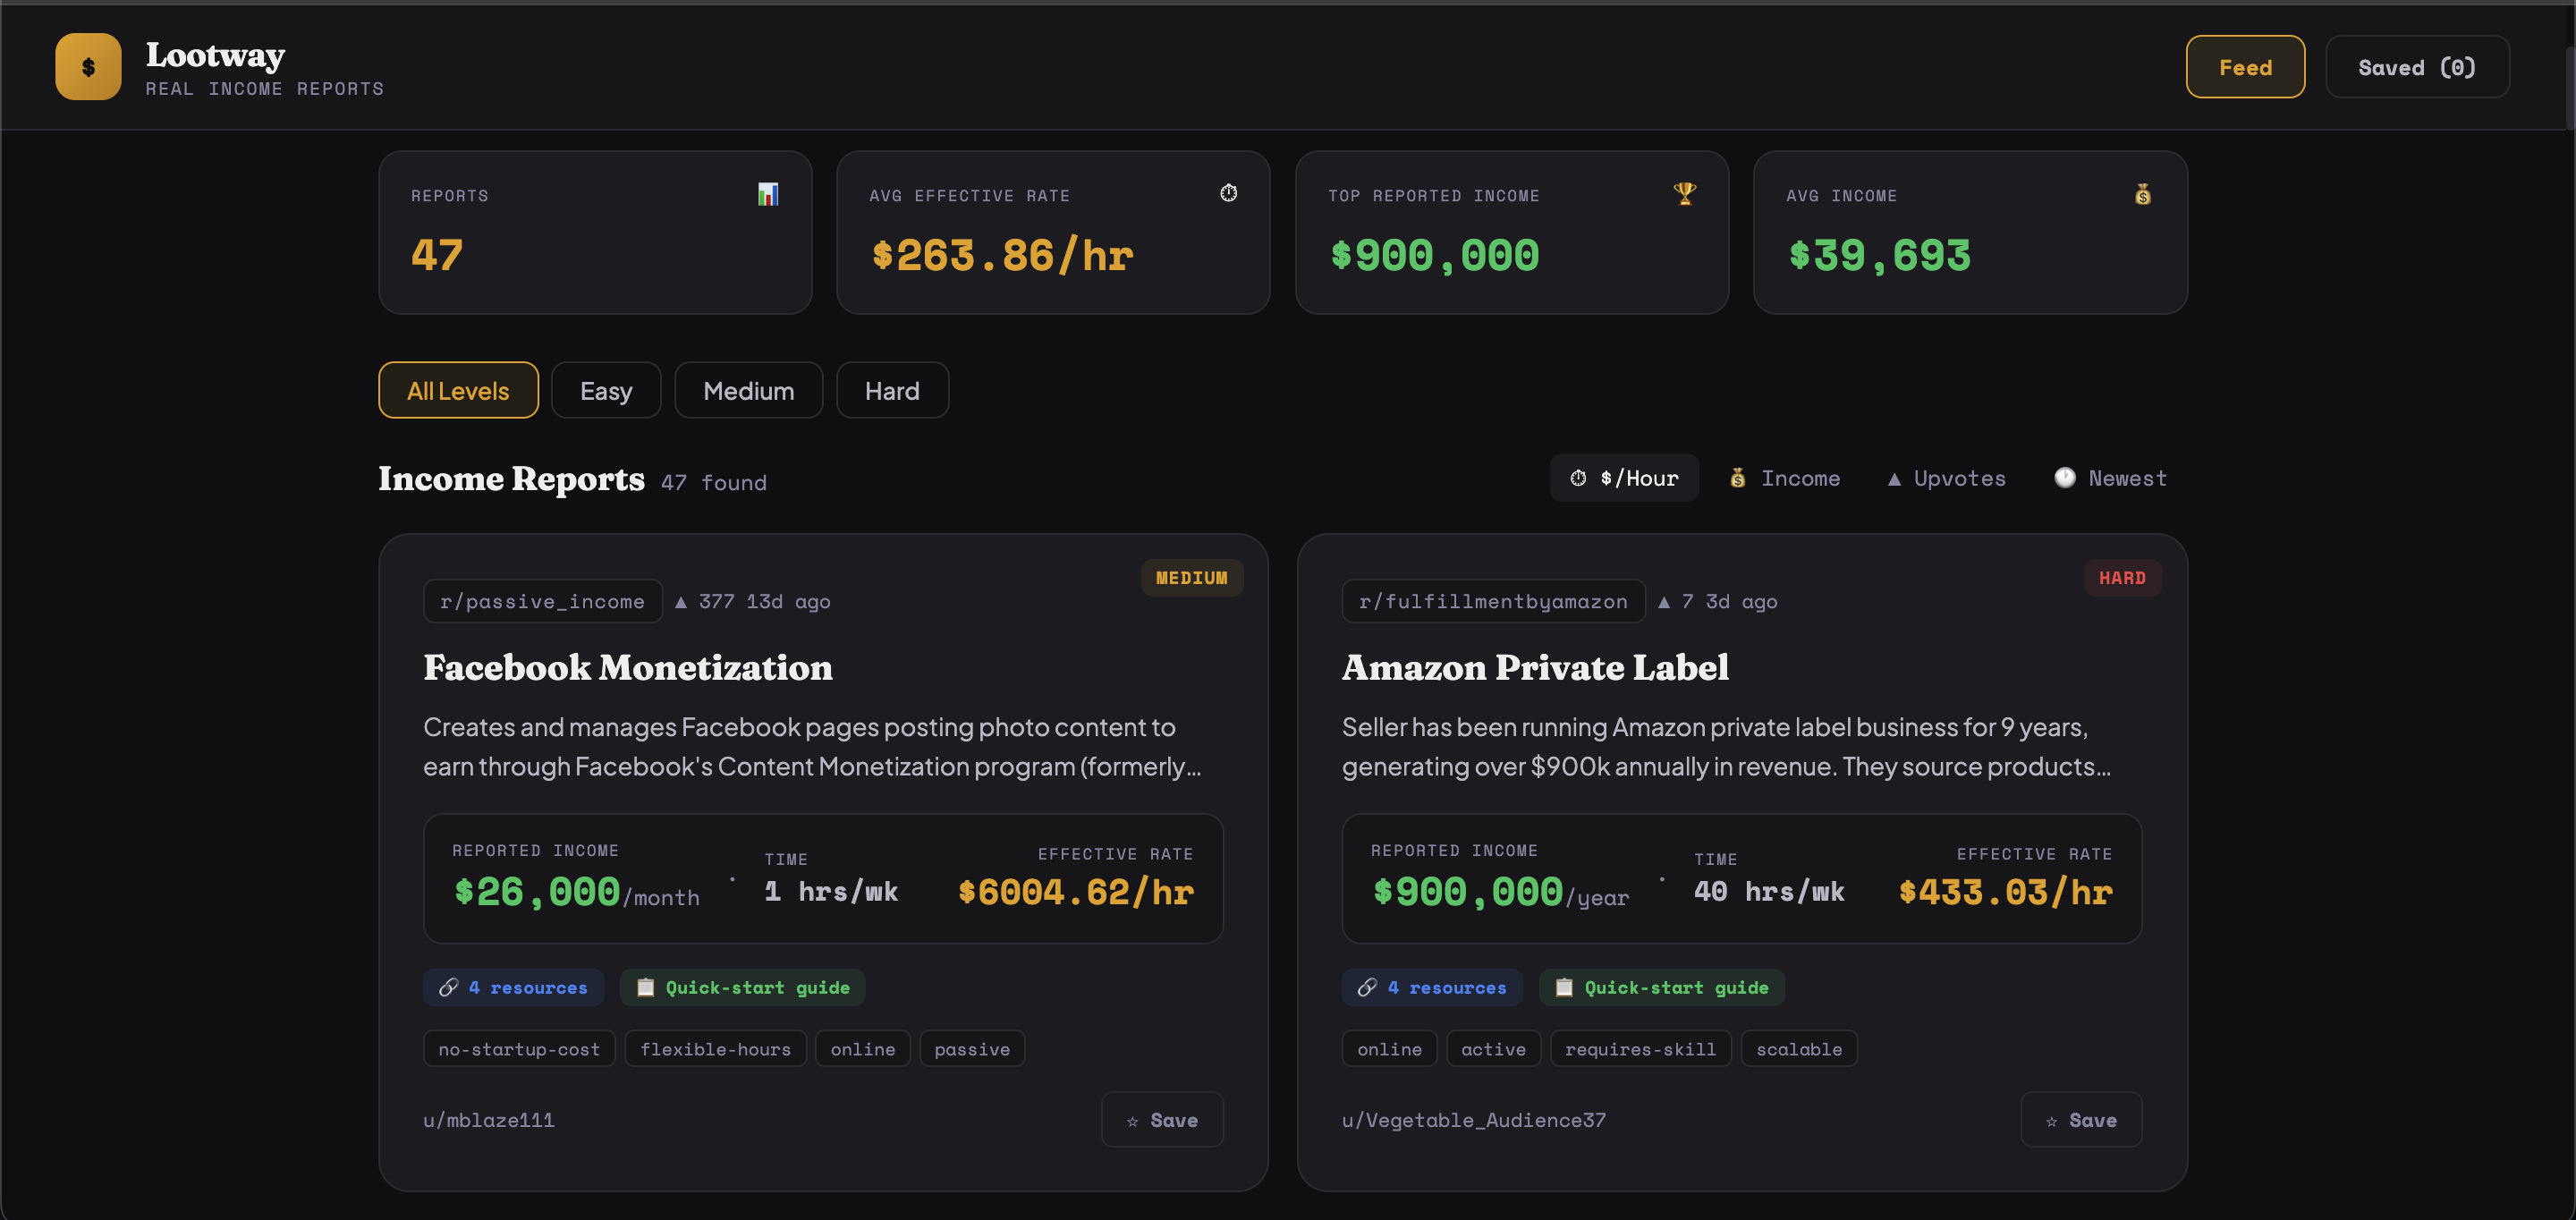Open 4 resources on Amazon Private Label card
Image resolution: width=2576 pixels, height=1220 pixels.
pyautogui.click(x=1432, y=987)
